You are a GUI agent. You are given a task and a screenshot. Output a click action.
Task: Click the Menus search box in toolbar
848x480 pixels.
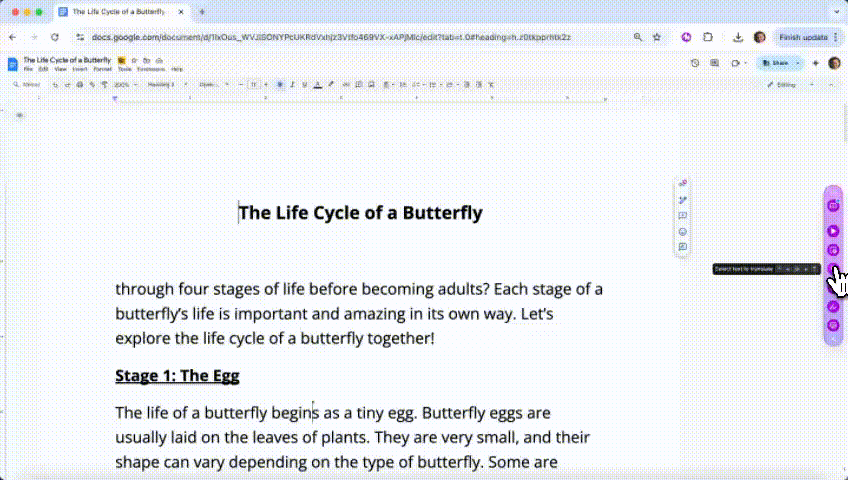(x=27, y=84)
